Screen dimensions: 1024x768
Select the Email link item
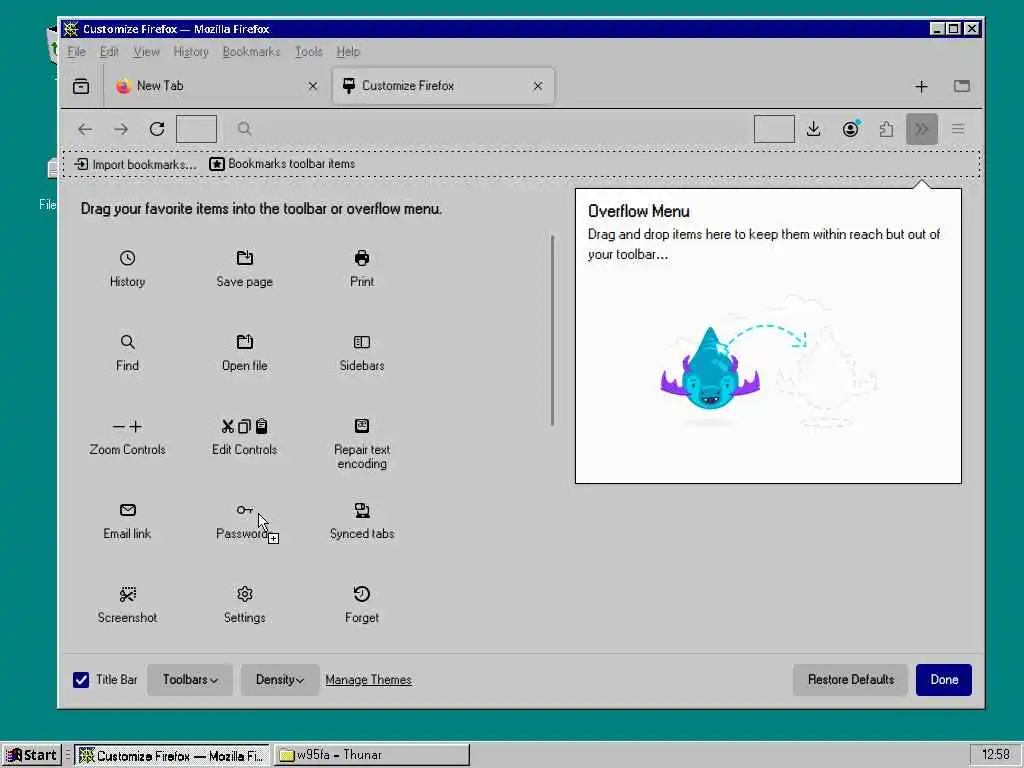[x=127, y=521]
